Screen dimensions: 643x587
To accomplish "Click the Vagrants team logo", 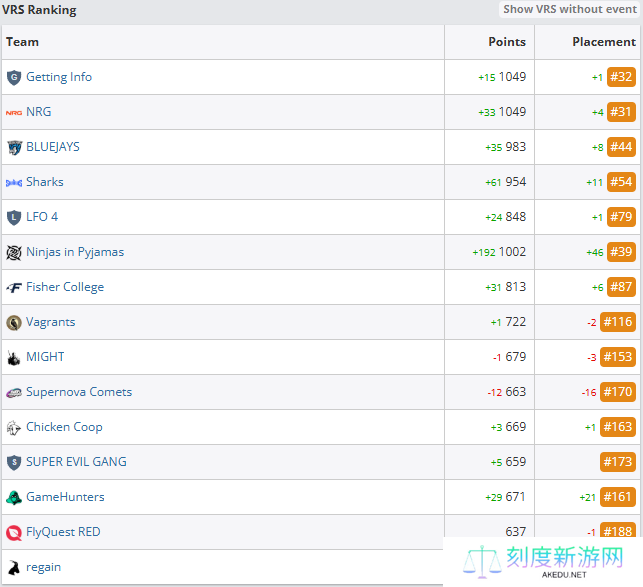I will click(x=14, y=323).
